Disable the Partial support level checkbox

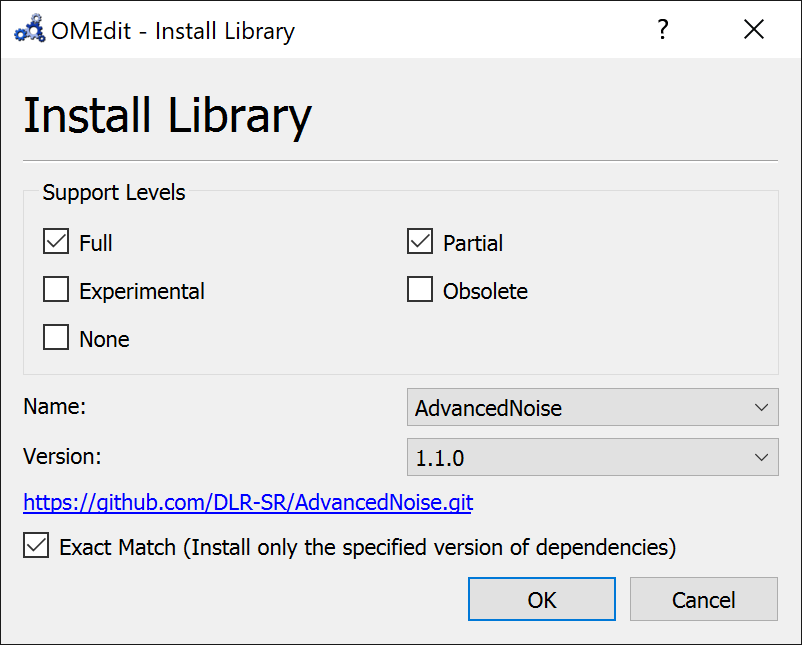pyautogui.click(x=419, y=241)
